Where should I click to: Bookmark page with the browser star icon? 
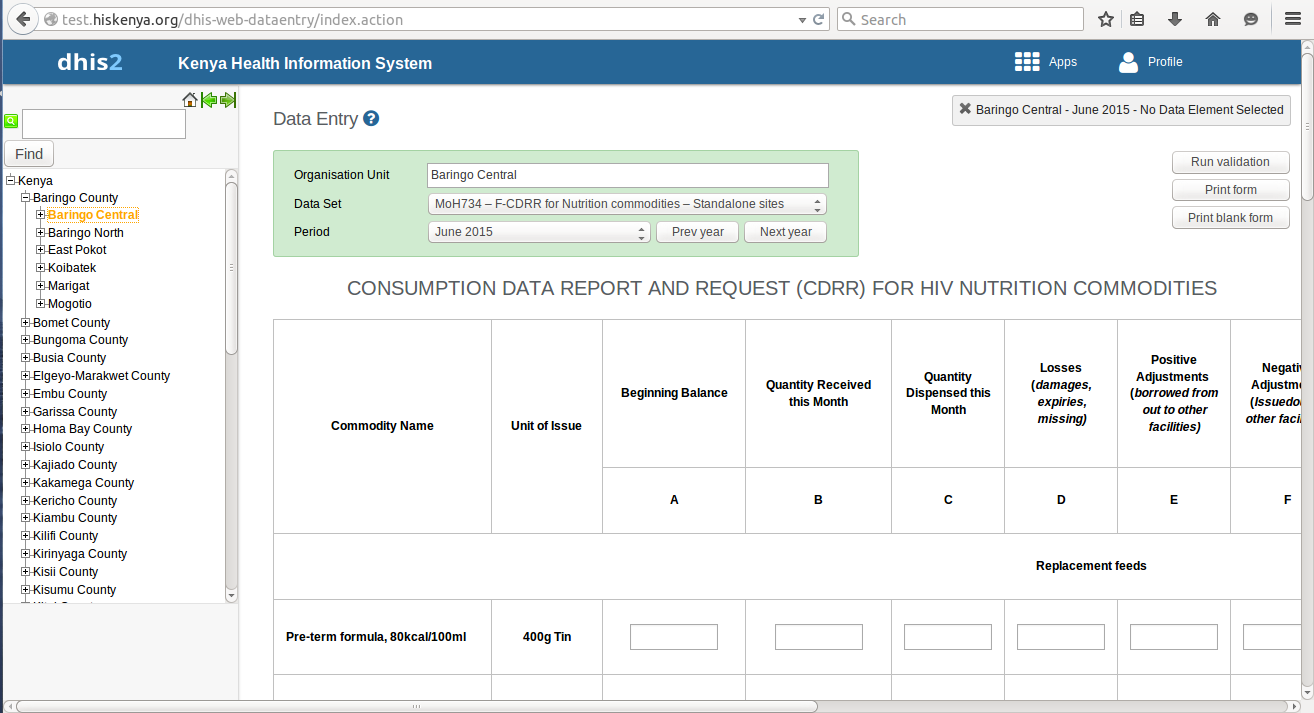(1105, 19)
